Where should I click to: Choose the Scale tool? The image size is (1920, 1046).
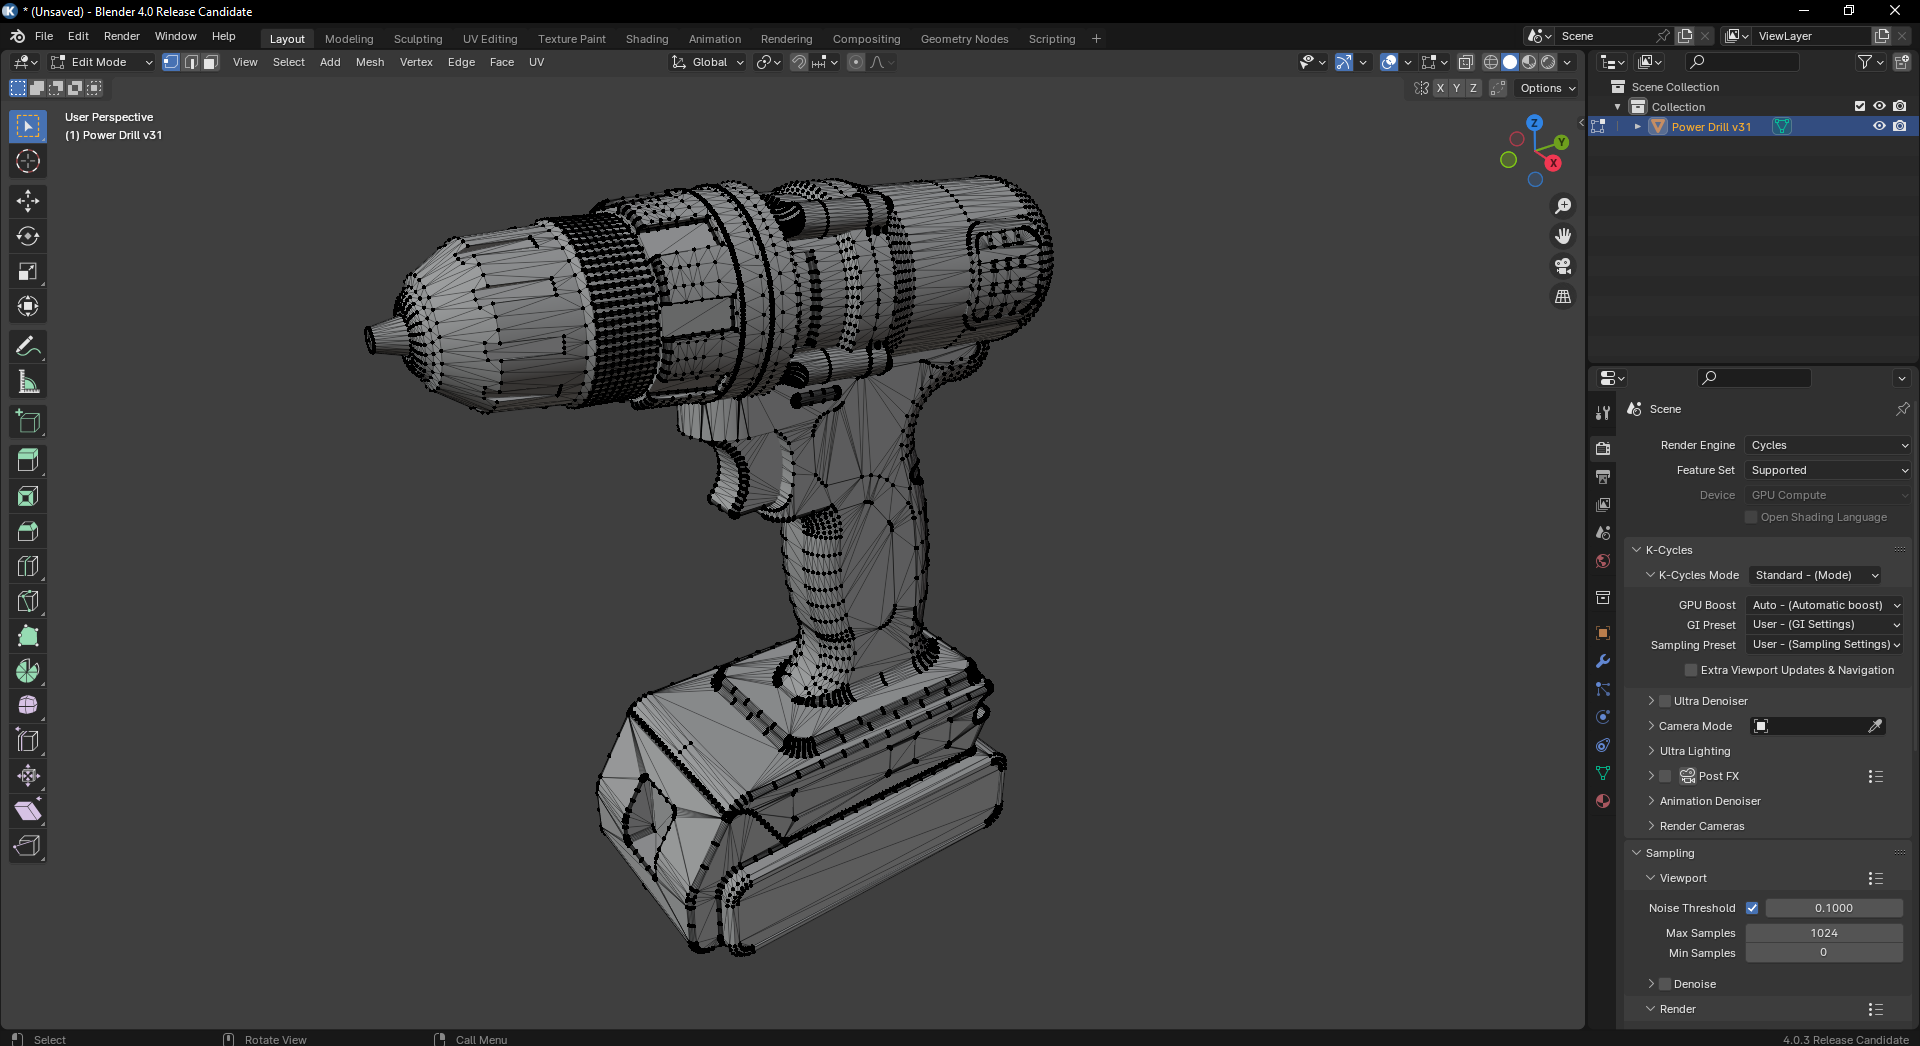(x=28, y=271)
